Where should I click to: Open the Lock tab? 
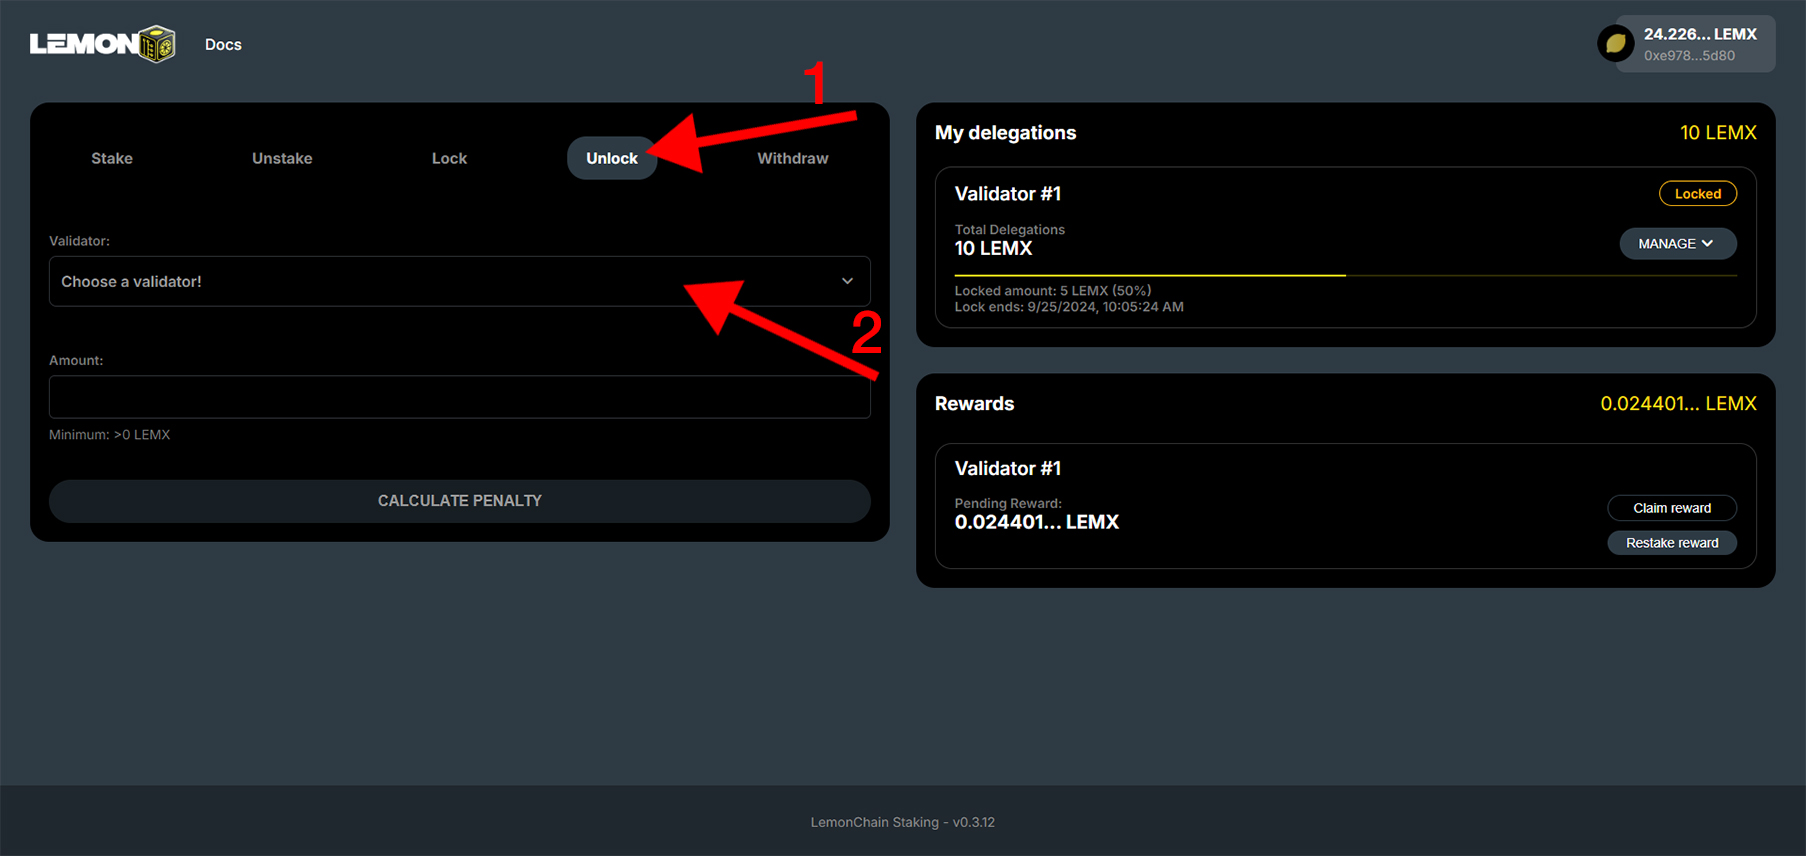449,158
